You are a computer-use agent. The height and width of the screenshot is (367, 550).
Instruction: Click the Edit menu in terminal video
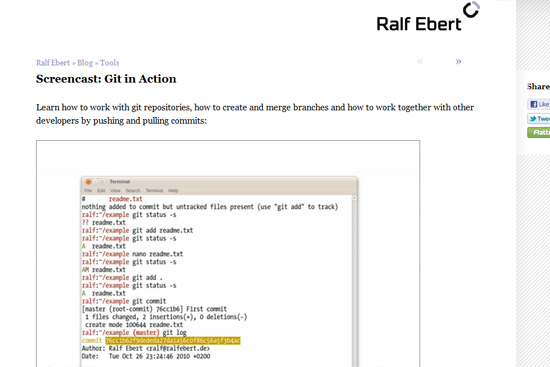[101, 191]
